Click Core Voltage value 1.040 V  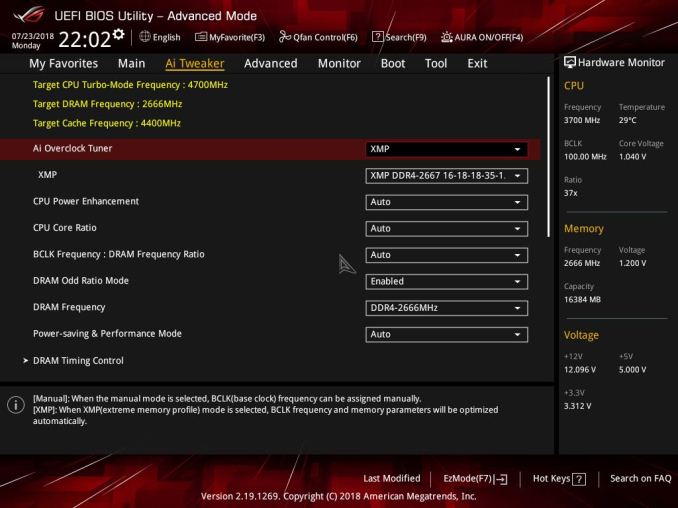point(632,157)
